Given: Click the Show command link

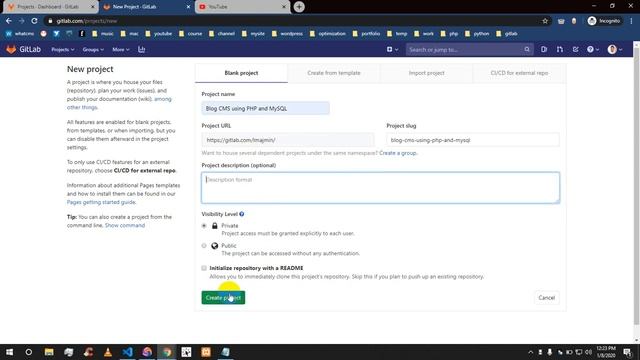Looking at the screenshot, I should point(125,225).
